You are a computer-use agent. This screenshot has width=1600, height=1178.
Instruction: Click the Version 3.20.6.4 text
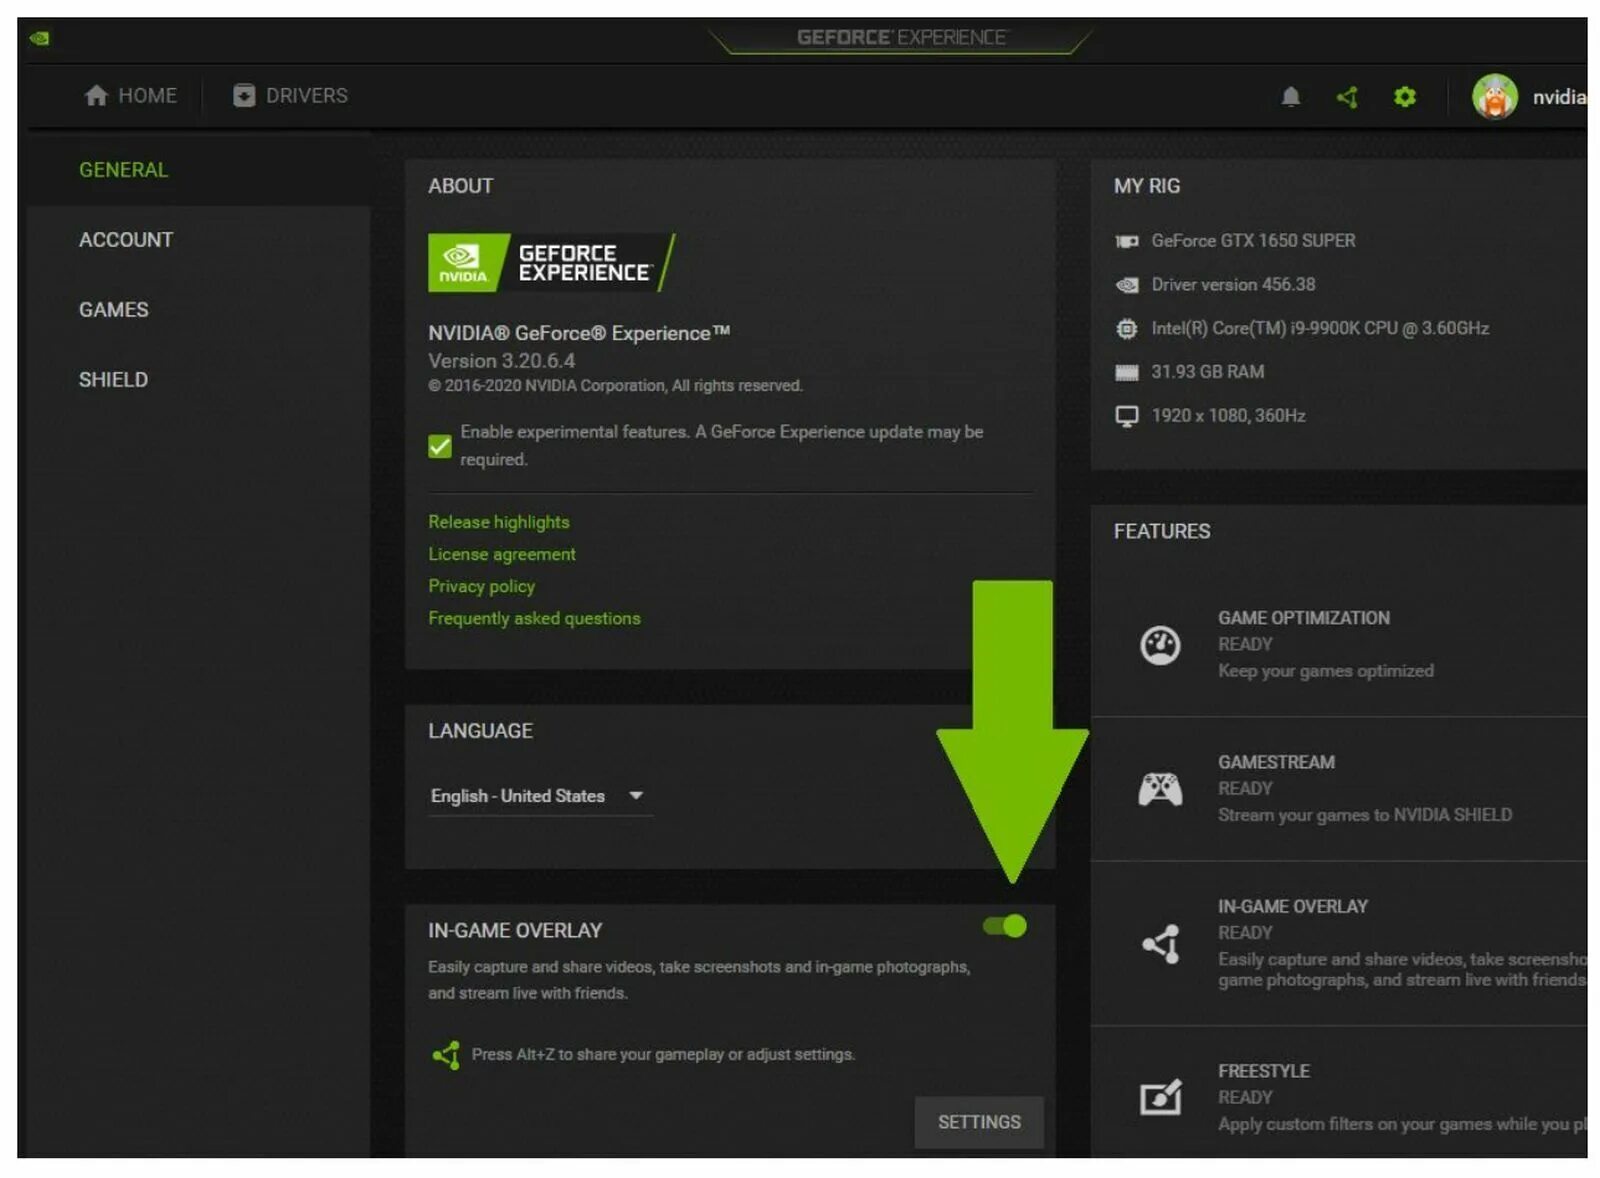pyautogui.click(x=501, y=361)
